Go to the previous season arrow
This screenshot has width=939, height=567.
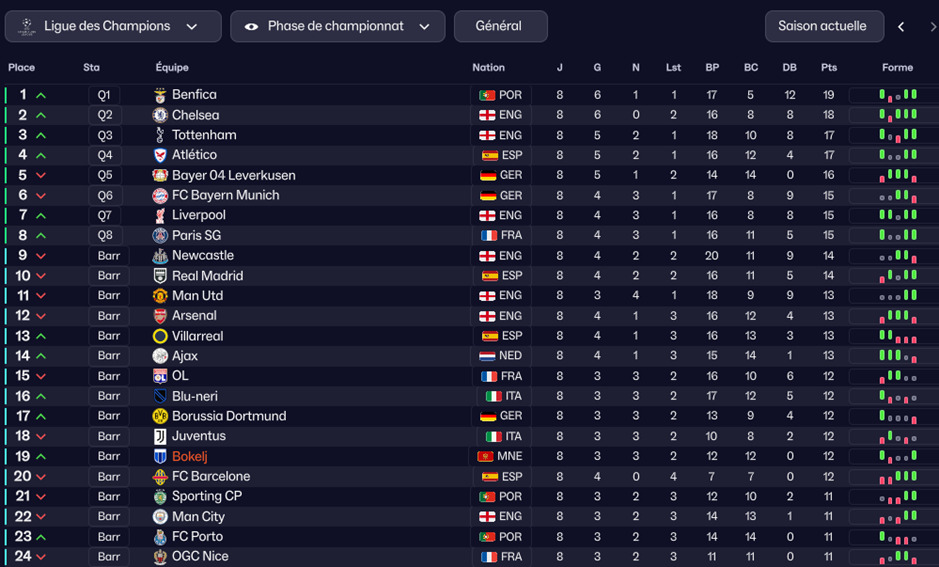(x=901, y=27)
